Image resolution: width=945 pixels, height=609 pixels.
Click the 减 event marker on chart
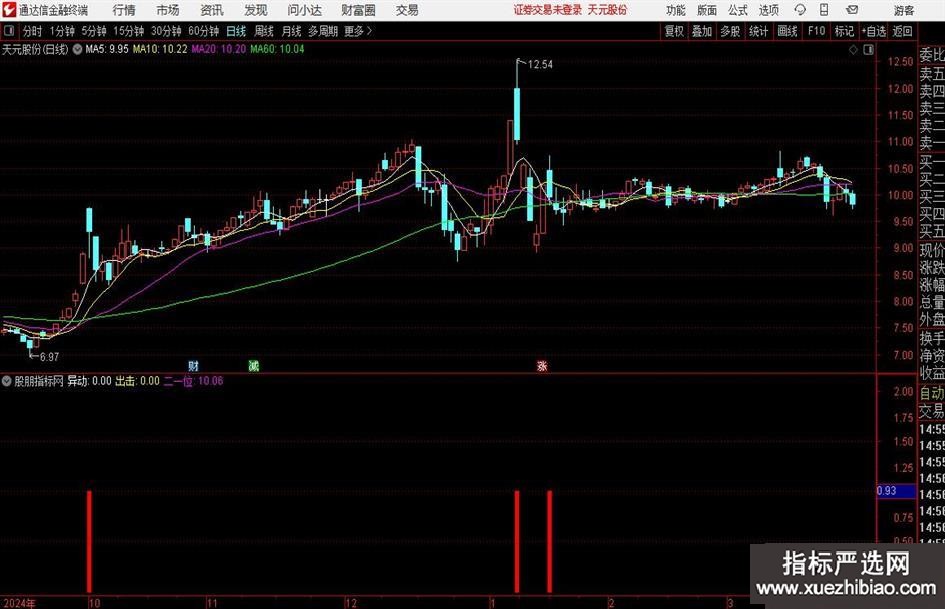(254, 365)
